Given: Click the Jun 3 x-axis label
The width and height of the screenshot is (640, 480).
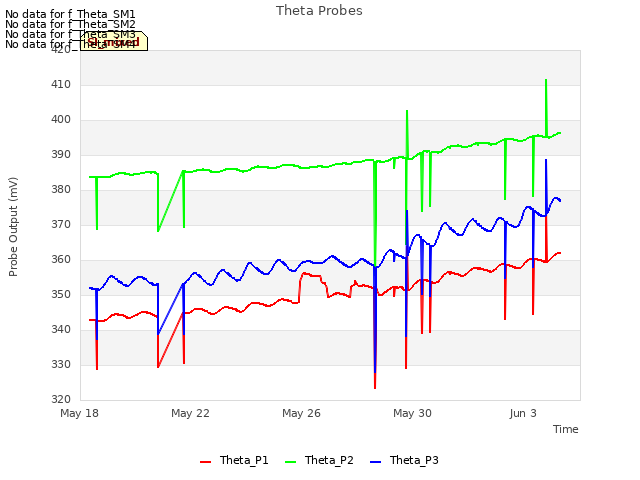Looking at the screenshot, I should coord(523,413).
